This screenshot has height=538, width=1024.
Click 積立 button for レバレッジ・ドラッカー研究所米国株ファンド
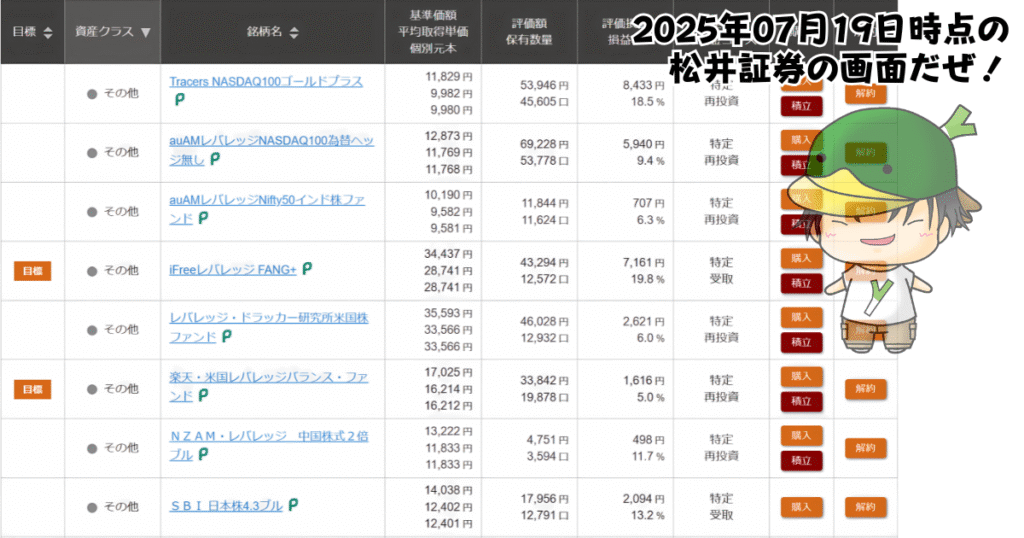[x=801, y=342]
